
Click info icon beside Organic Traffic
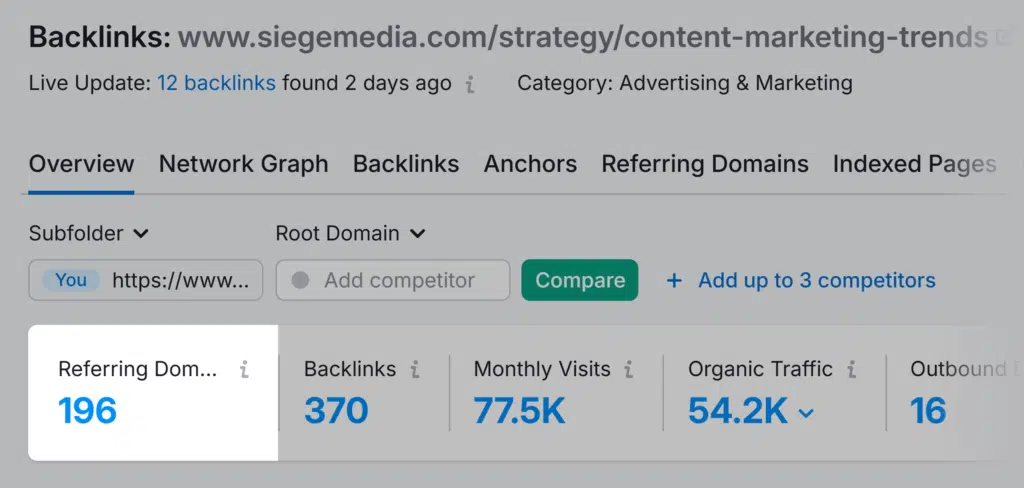851,370
